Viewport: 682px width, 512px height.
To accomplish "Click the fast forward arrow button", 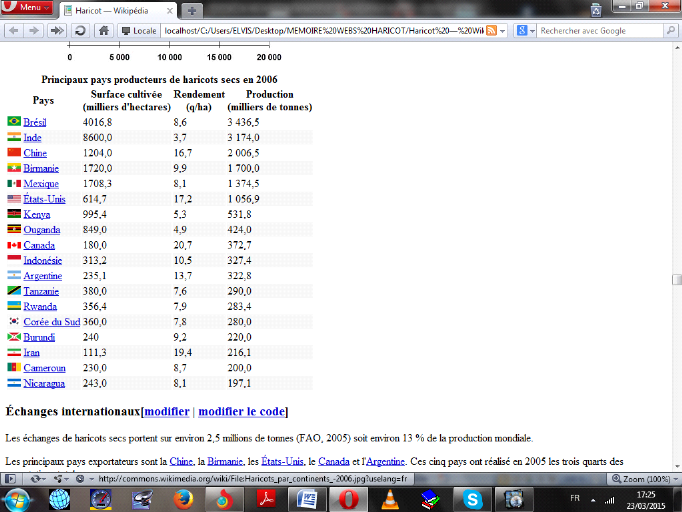I will point(57,30).
